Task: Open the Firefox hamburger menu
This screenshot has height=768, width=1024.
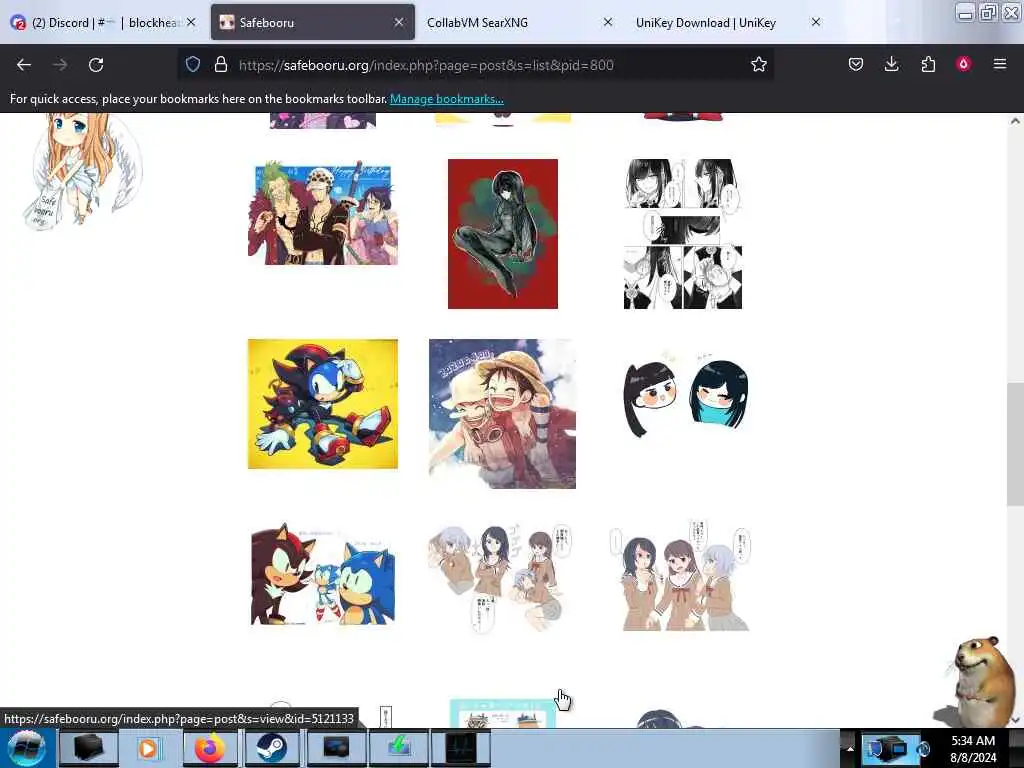Action: 999,64
